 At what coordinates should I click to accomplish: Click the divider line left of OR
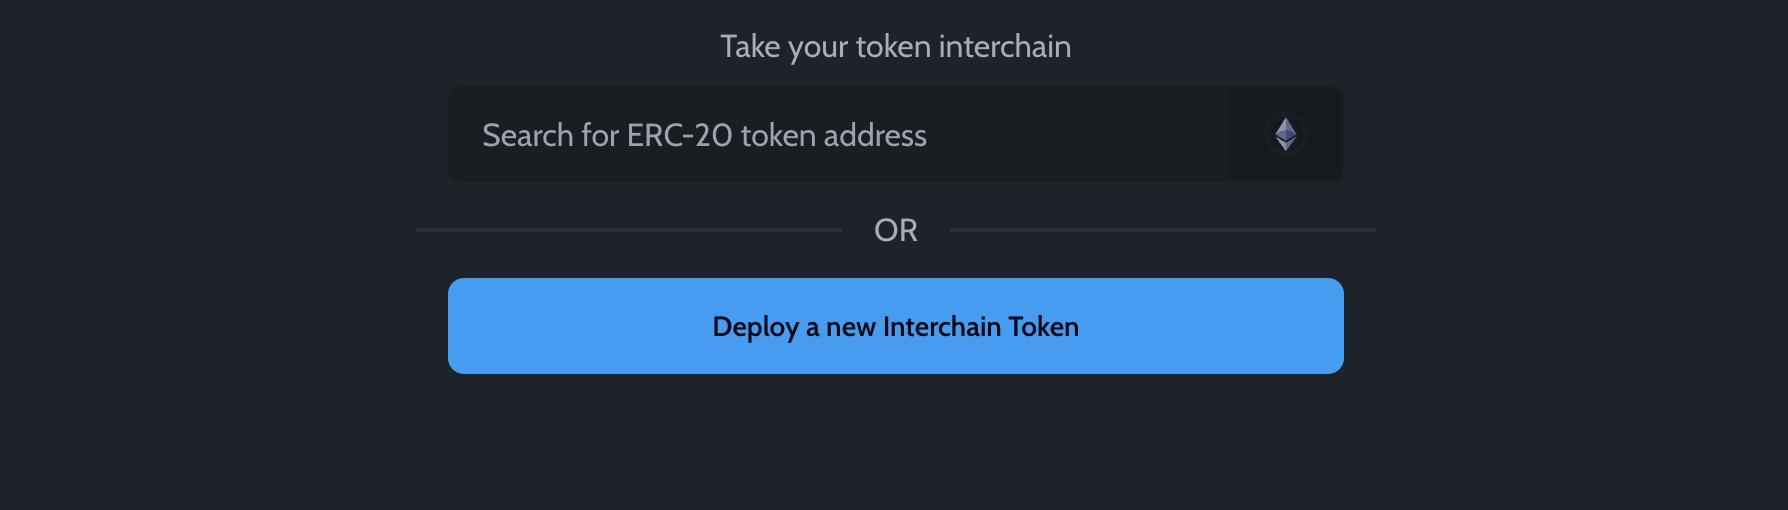pyautogui.click(x=629, y=230)
